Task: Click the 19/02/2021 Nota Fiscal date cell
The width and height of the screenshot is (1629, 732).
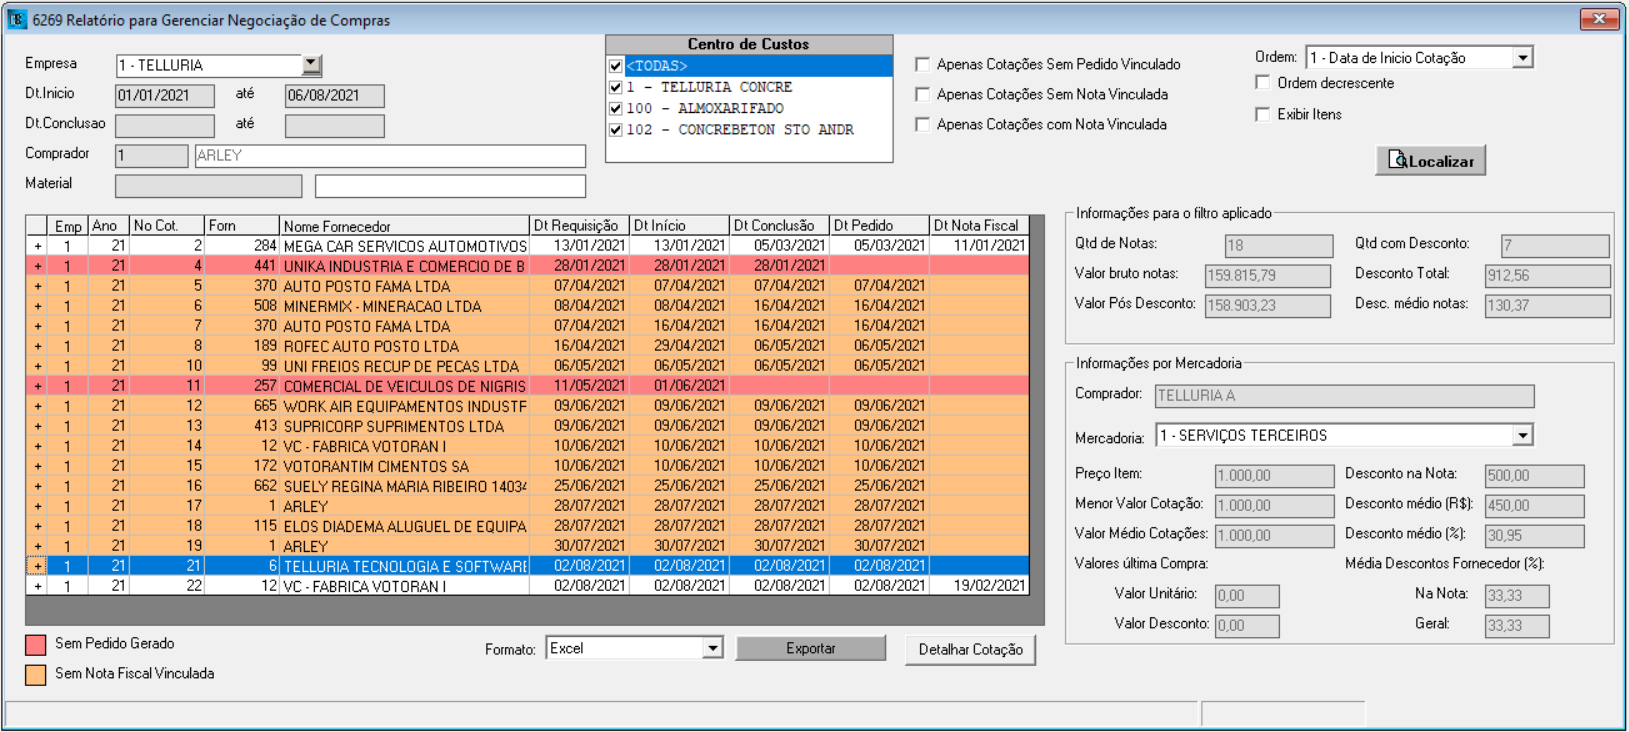Action: (x=979, y=586)
